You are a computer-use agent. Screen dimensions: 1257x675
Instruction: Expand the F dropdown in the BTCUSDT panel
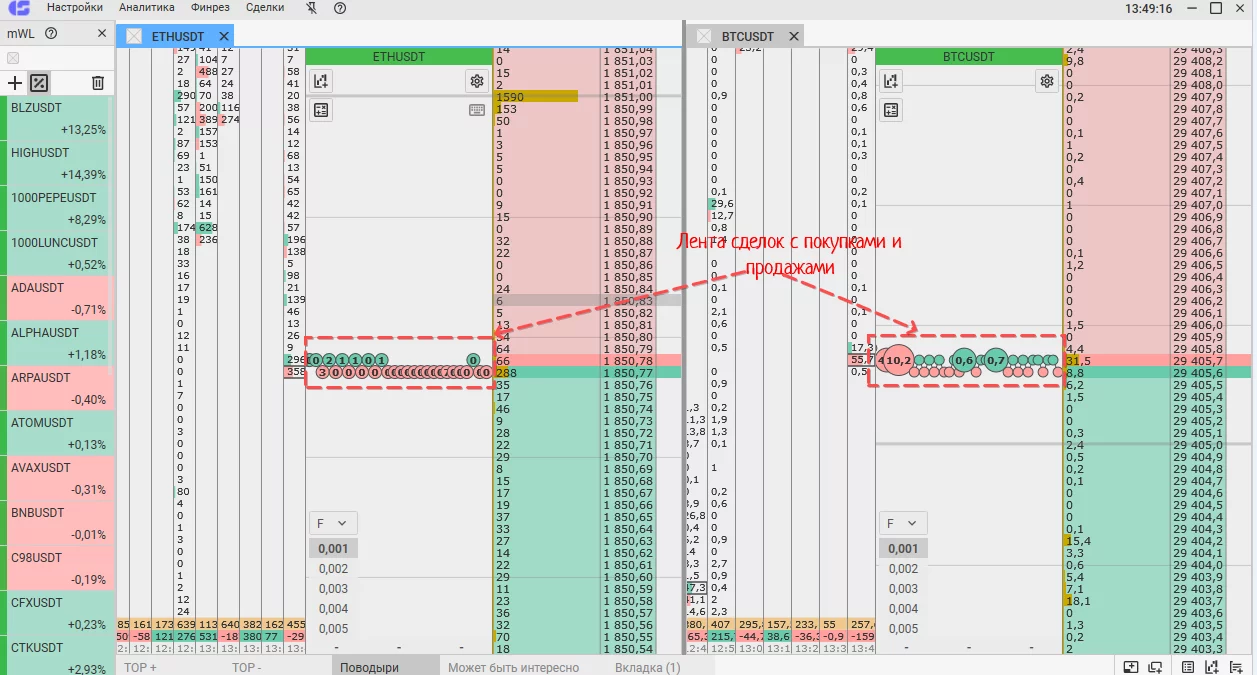coord(903,523)
